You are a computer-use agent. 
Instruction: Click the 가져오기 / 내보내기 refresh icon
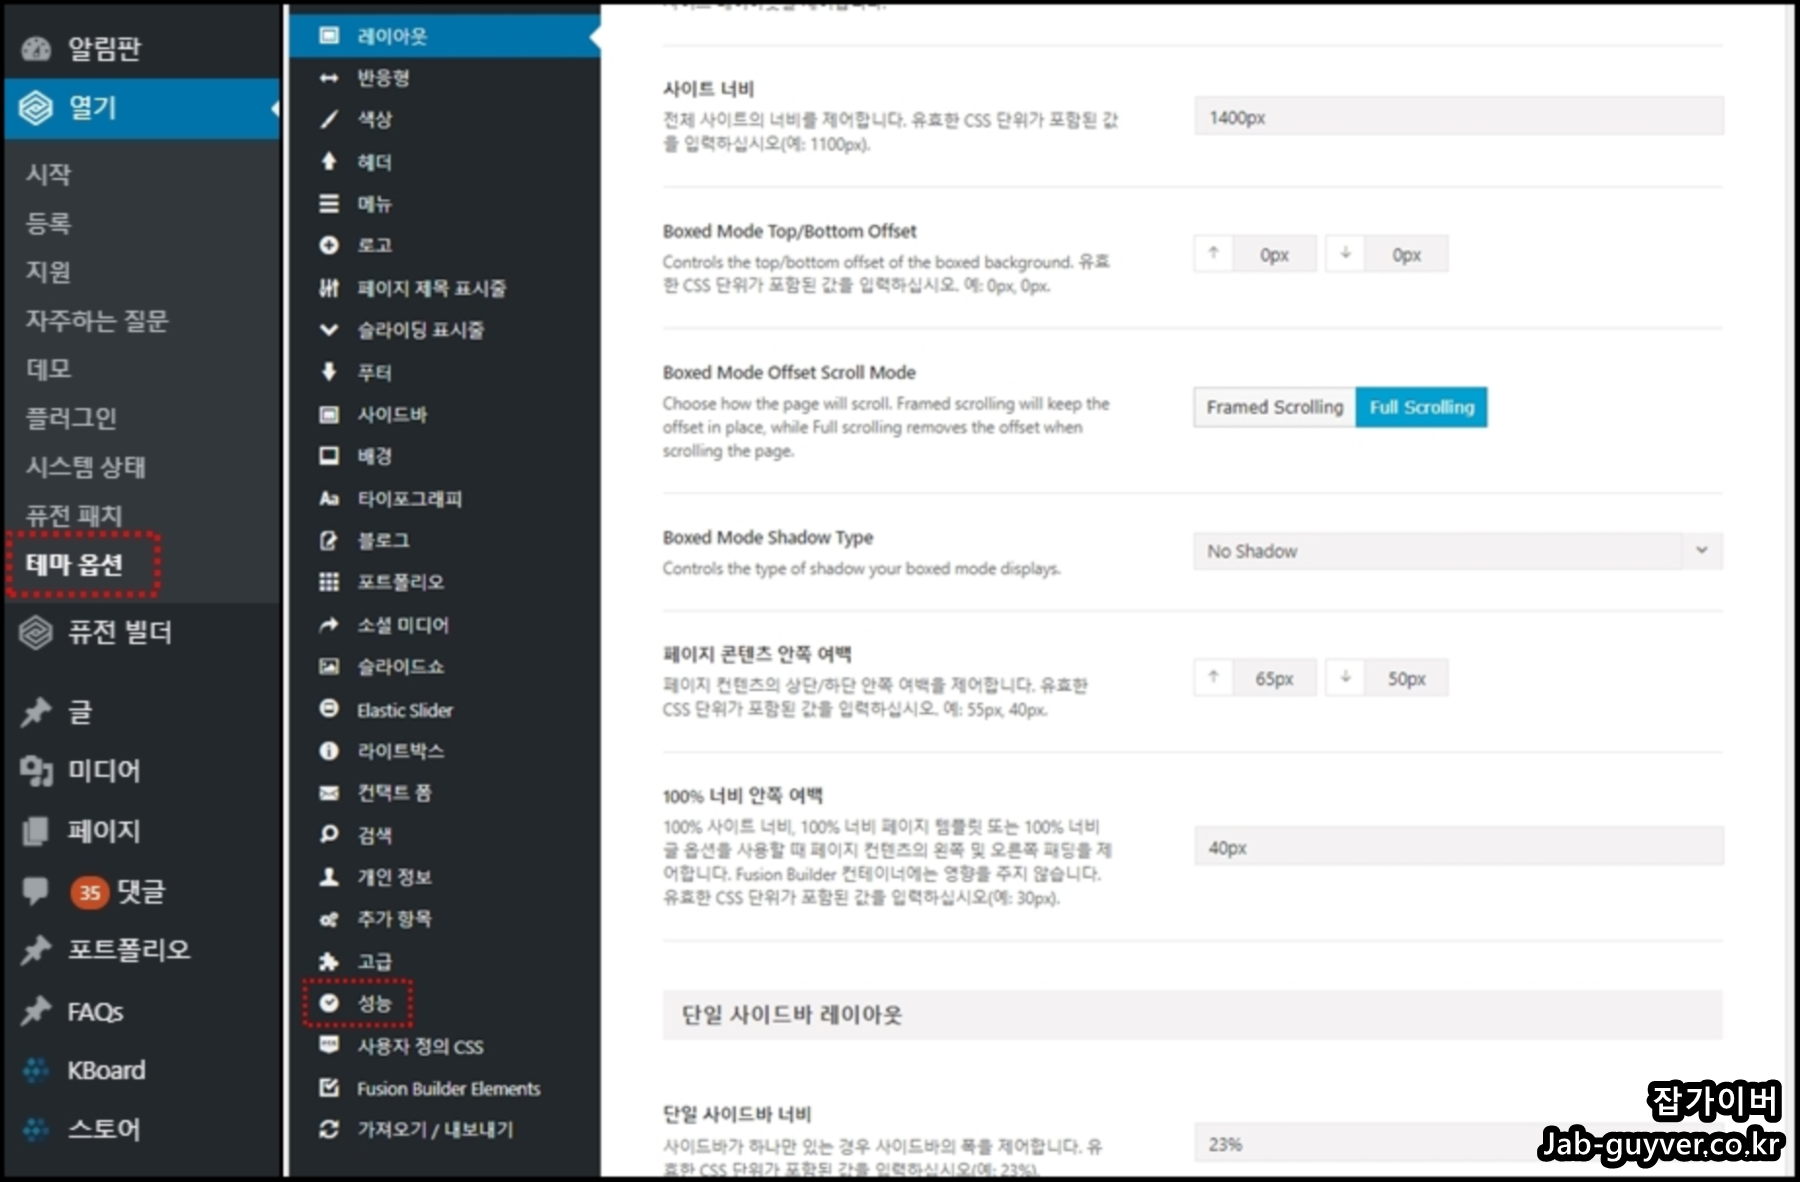click(x=329, y=1129)
